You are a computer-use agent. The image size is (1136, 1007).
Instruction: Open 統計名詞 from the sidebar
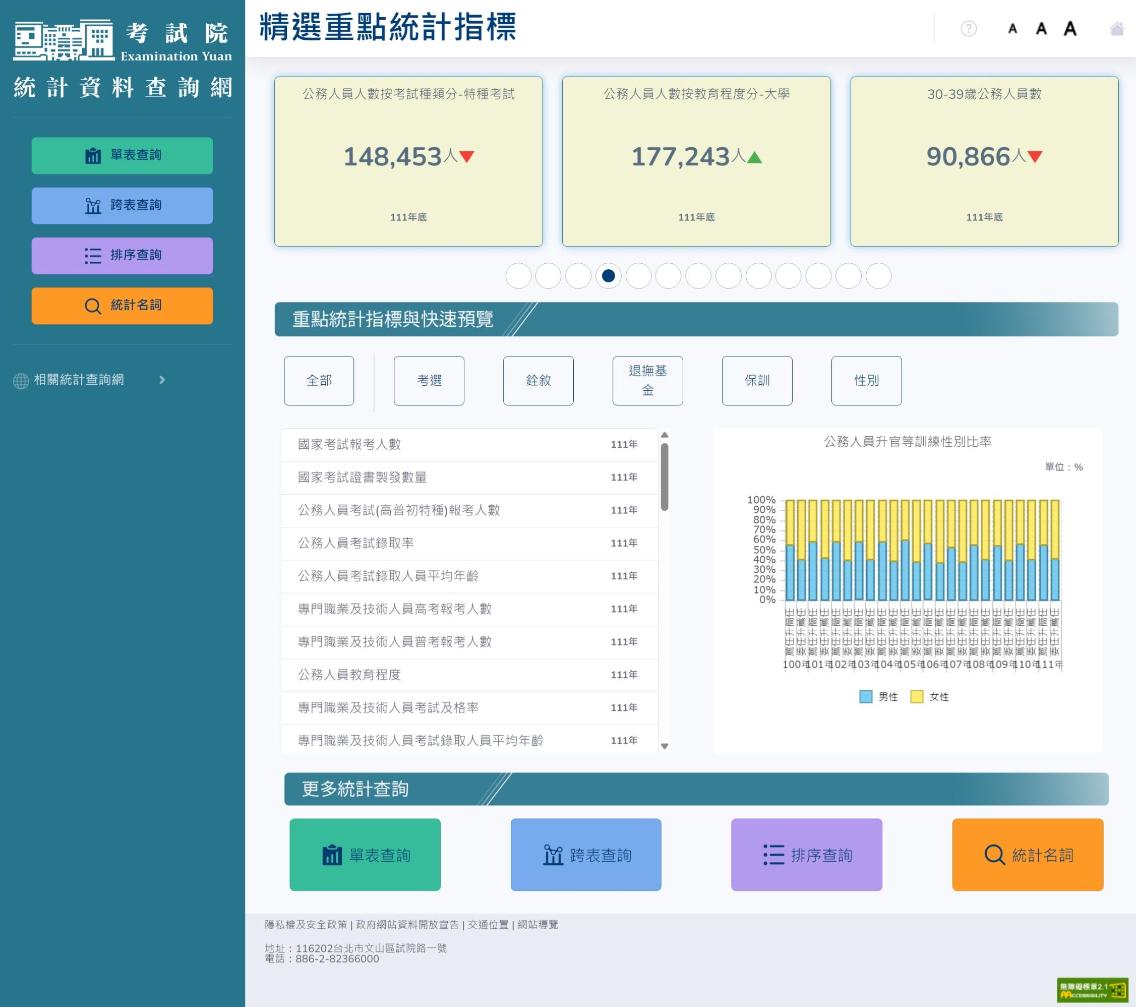tap(122, 306)
